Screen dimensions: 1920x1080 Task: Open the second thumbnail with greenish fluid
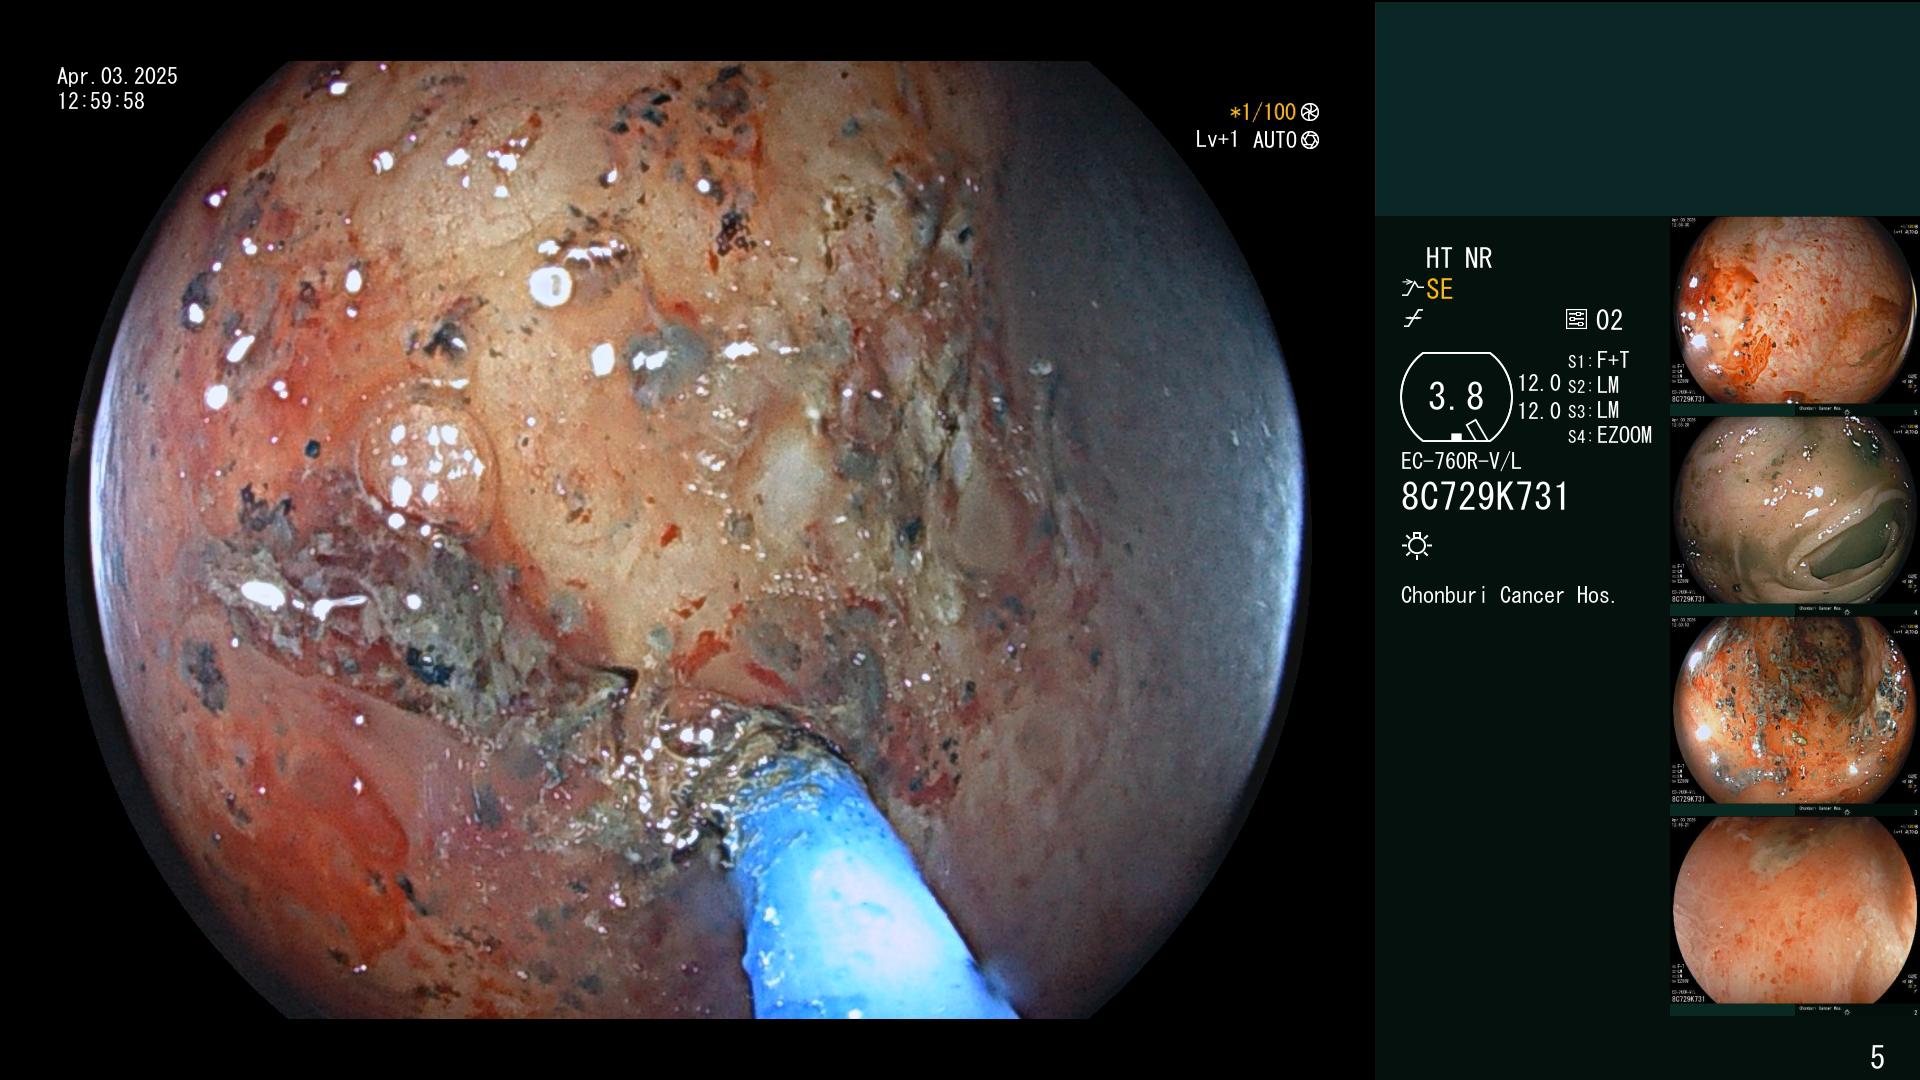[1793, 511]
